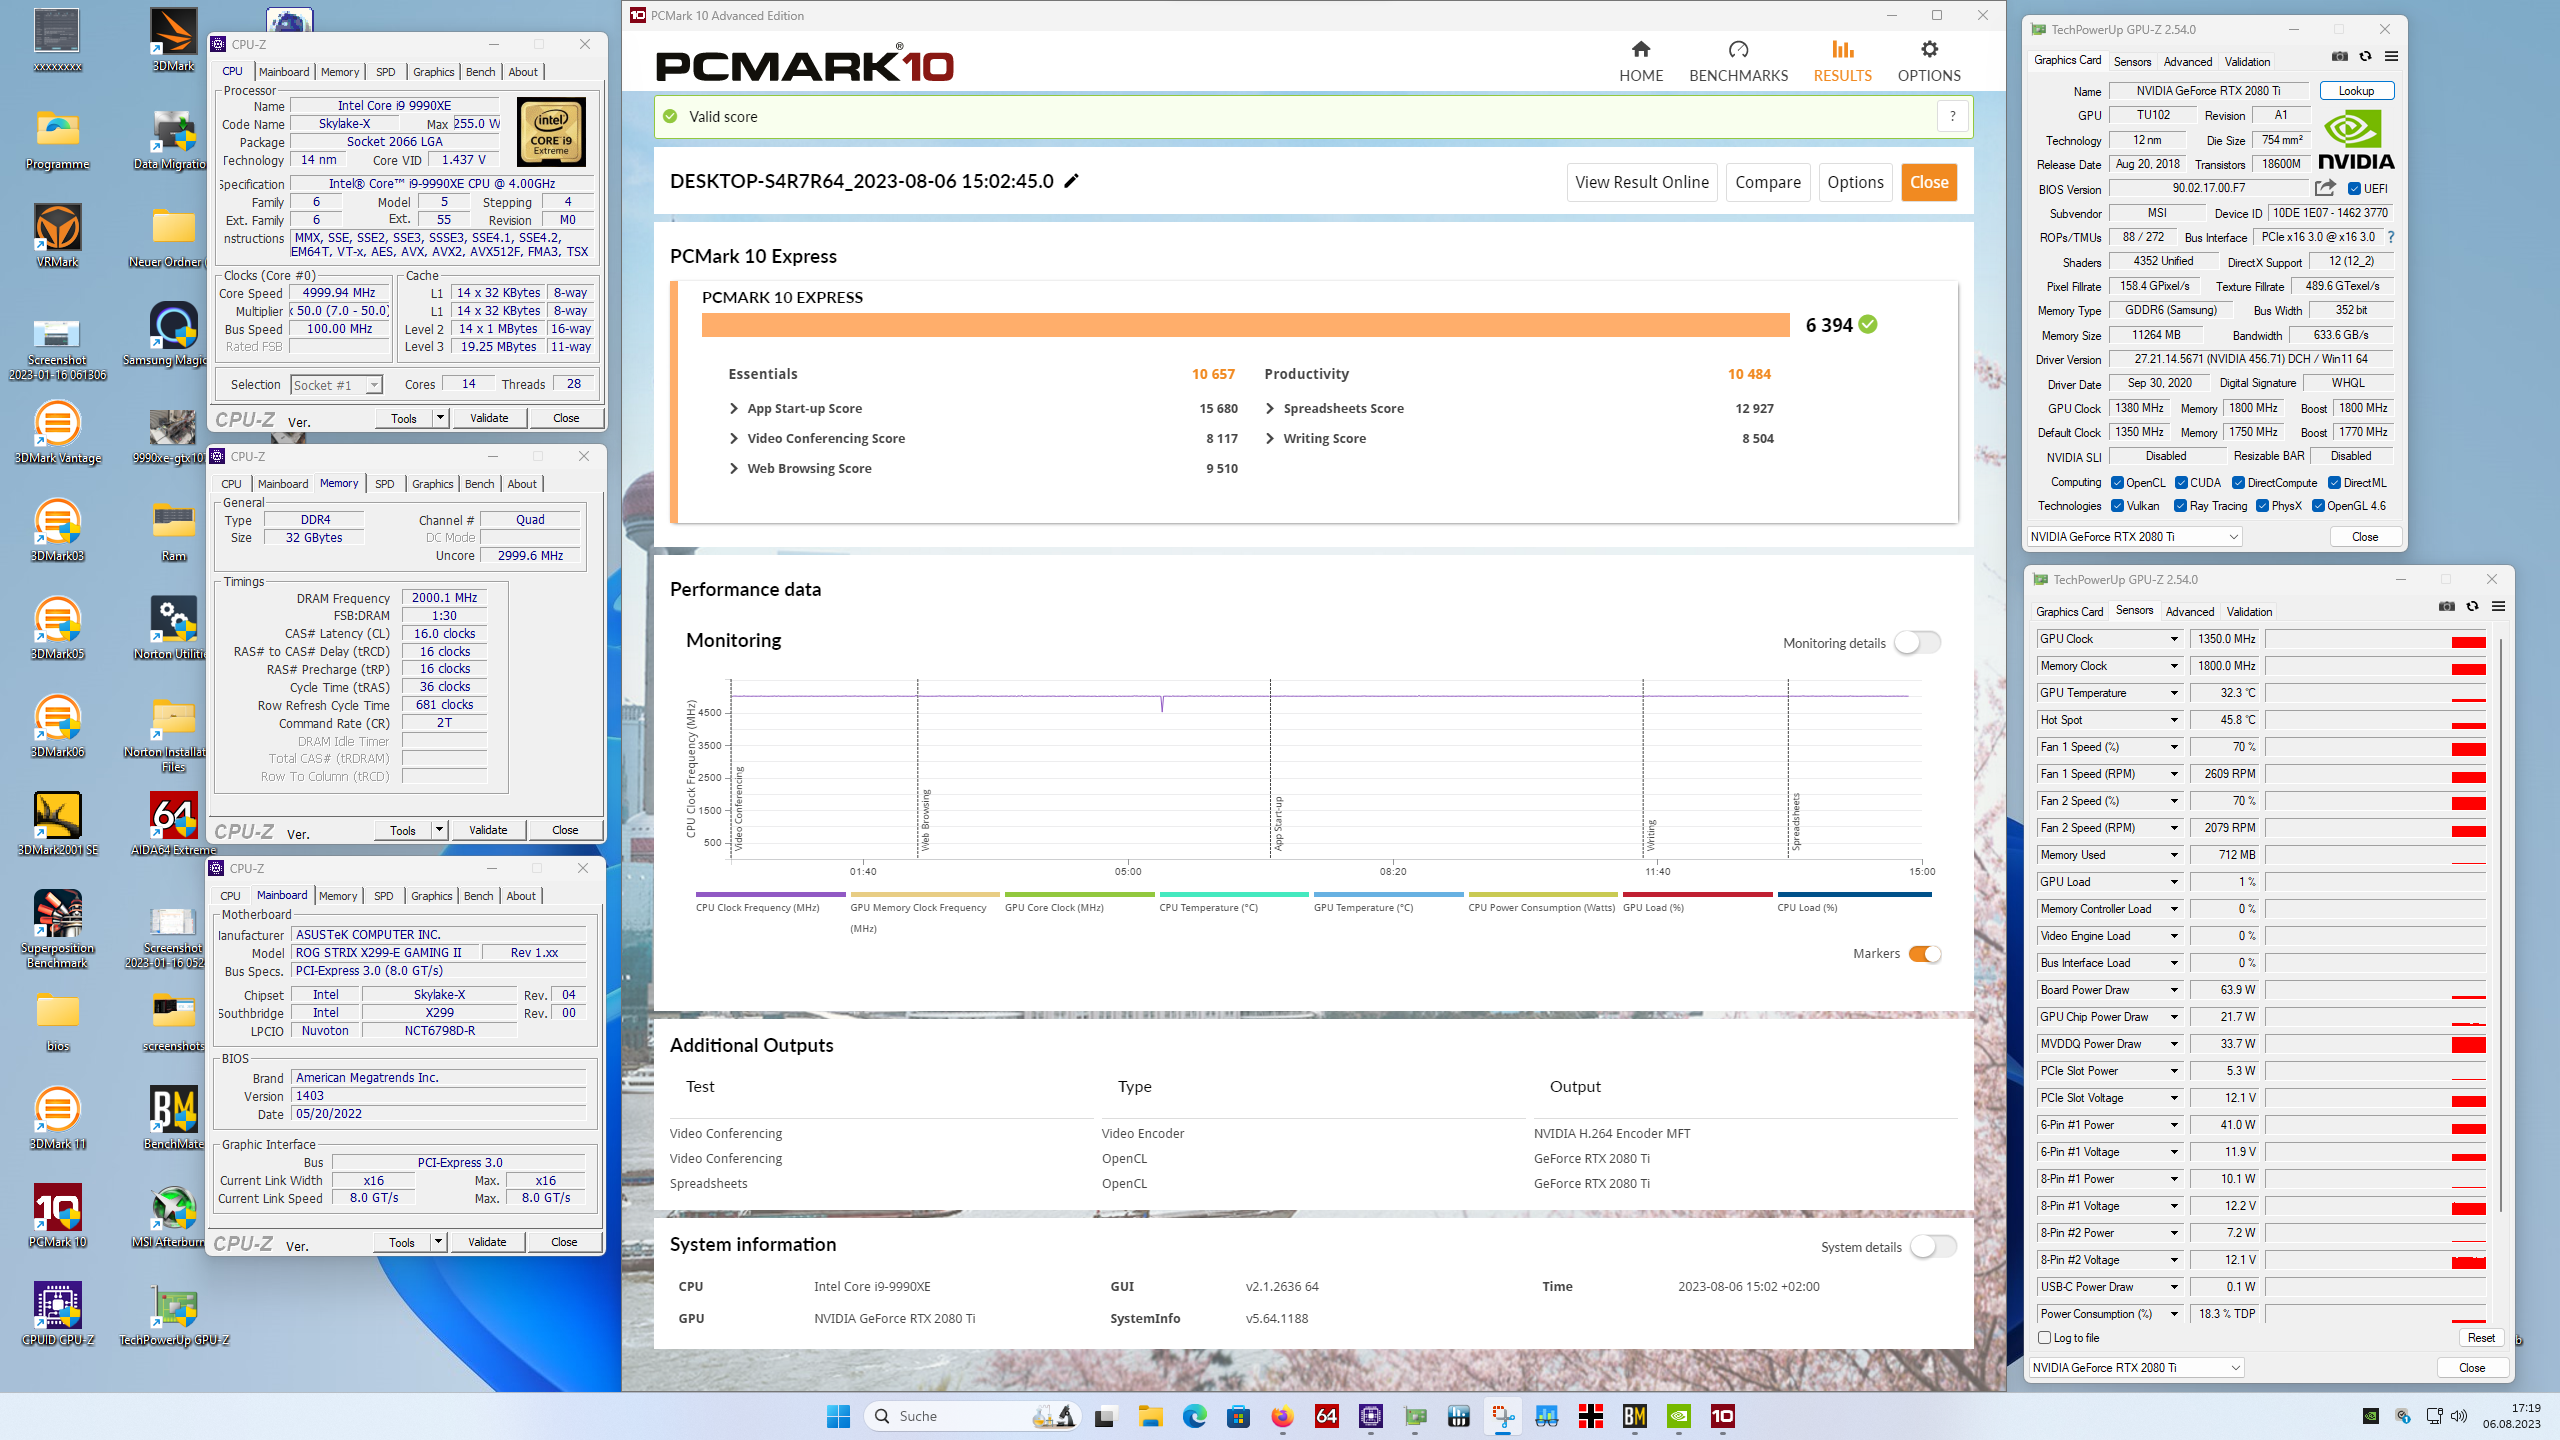Viewport: 2560px width, 1440px height.
Task: Click the question mark help button in Valid score bar
Action: (1952, 116)
